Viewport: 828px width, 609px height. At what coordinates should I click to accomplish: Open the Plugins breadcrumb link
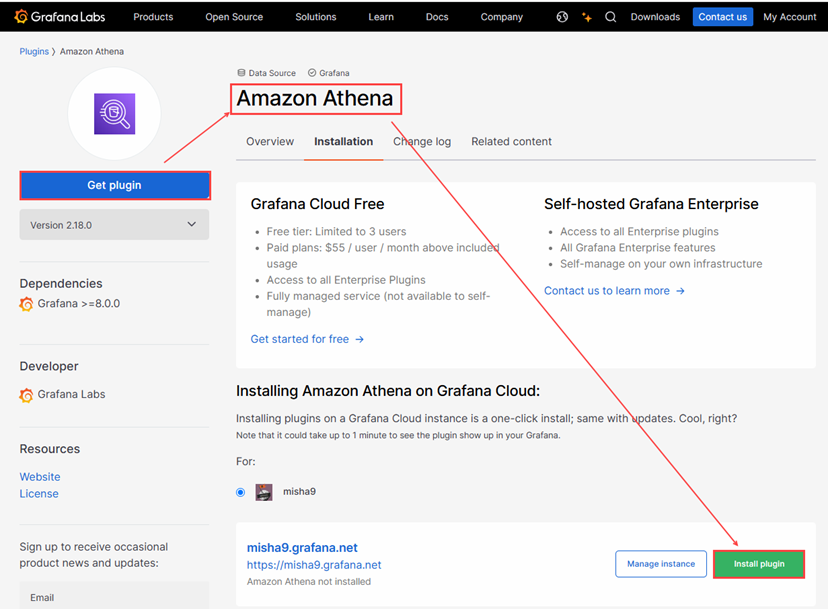pyautogui.click(x=34, y=51)
